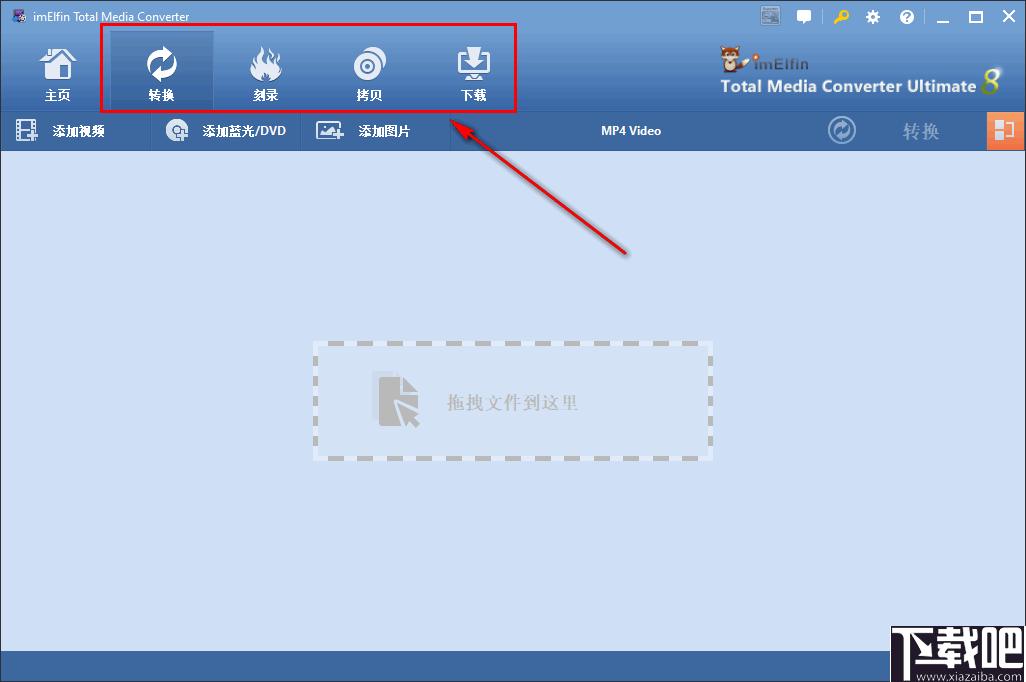Viewport: 1026px width, 682px height.
Task: Open help with the question mark icon
Action: click(906, 17)
